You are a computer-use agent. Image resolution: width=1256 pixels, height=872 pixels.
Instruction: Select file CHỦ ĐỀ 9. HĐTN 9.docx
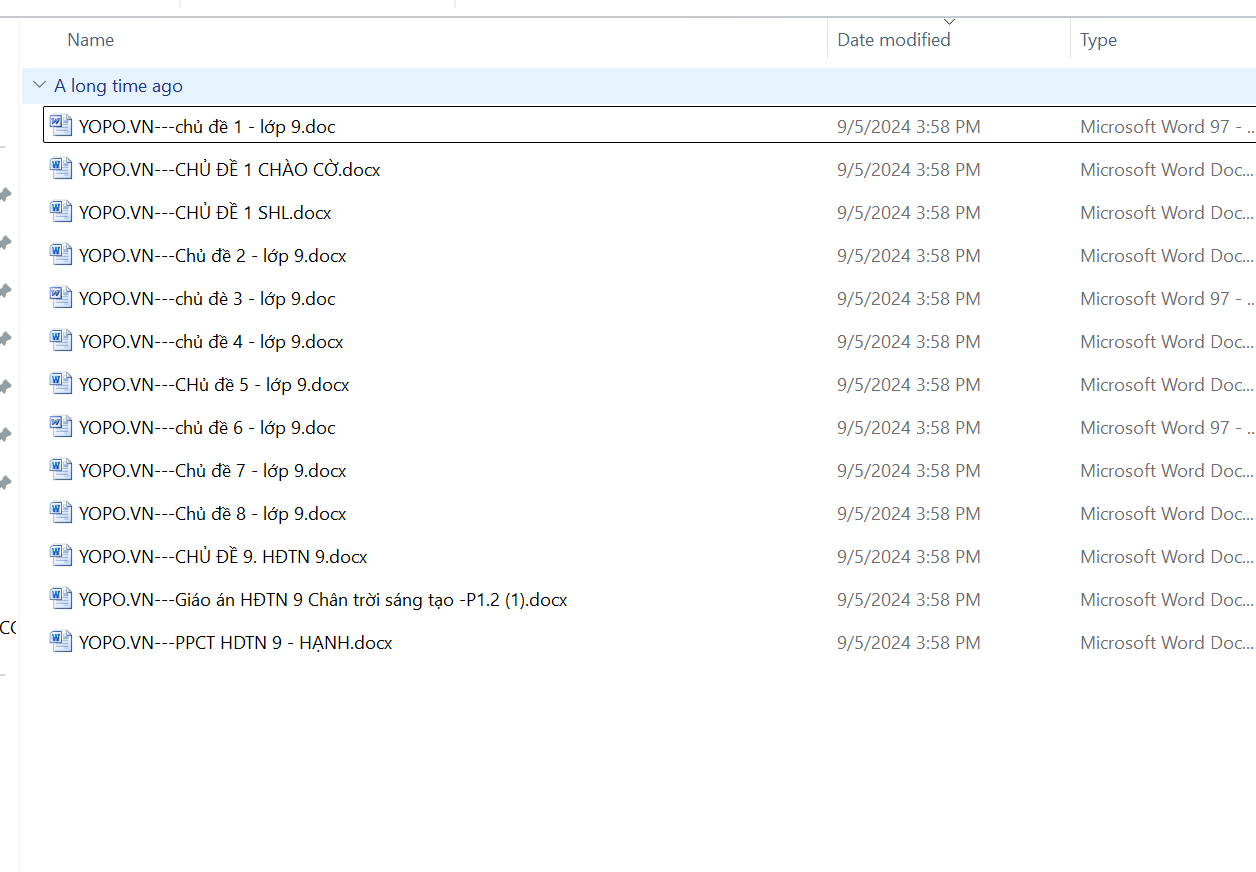pos(223,557)
